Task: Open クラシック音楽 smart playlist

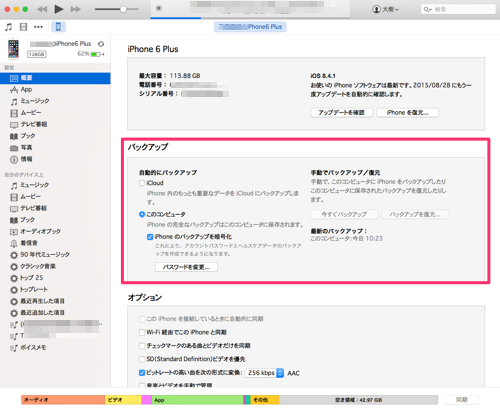Action: click(55, 267)
